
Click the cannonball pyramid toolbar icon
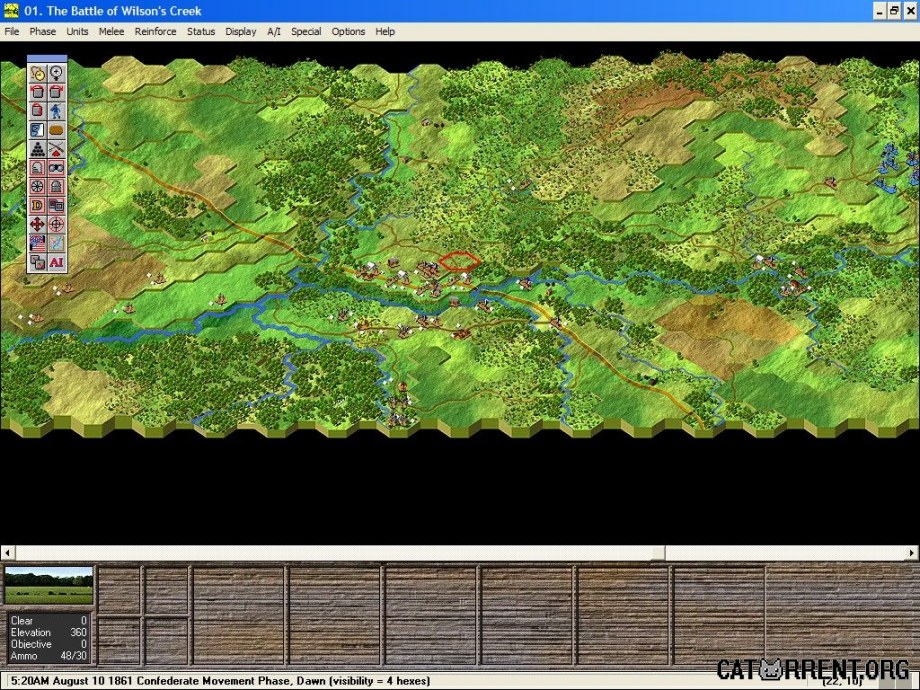pyautogui.click(x=38, y=149)
